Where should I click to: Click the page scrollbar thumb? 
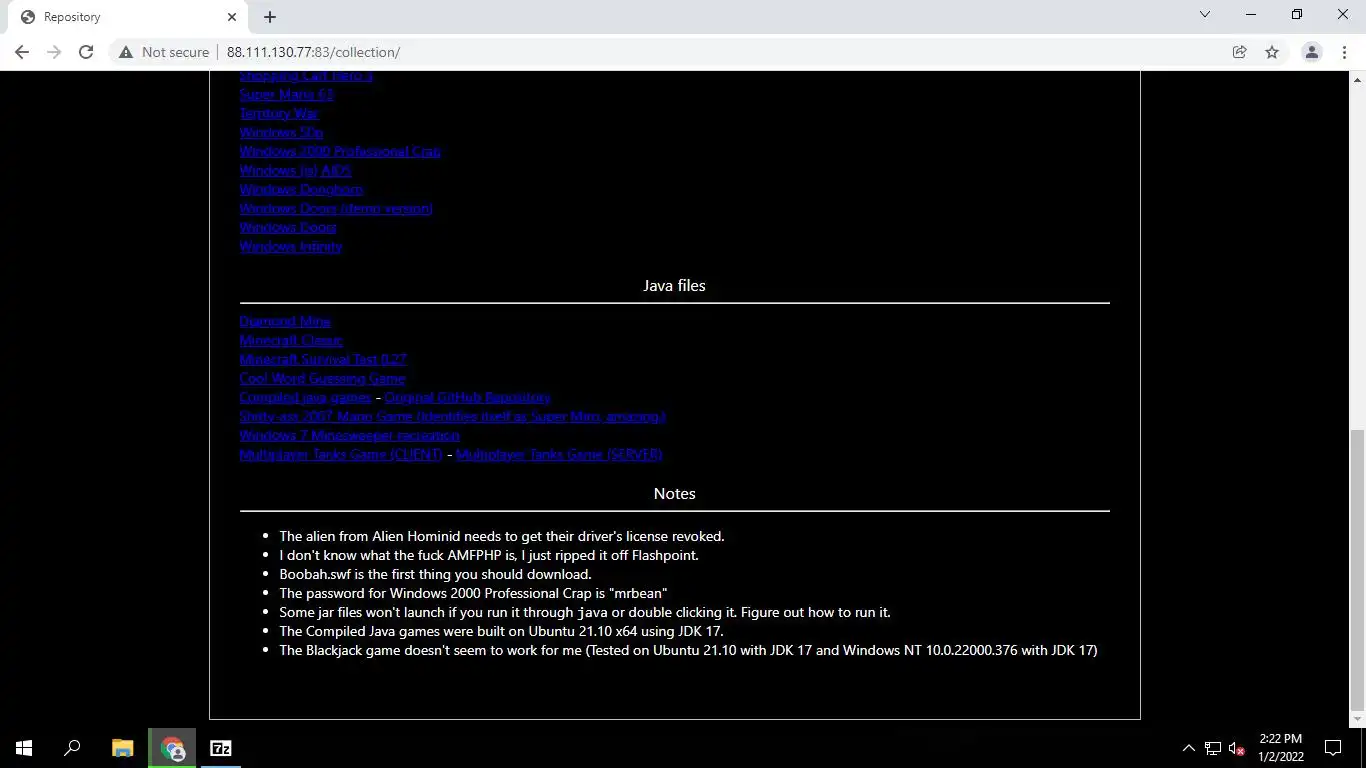click(x=1357, y=570)
